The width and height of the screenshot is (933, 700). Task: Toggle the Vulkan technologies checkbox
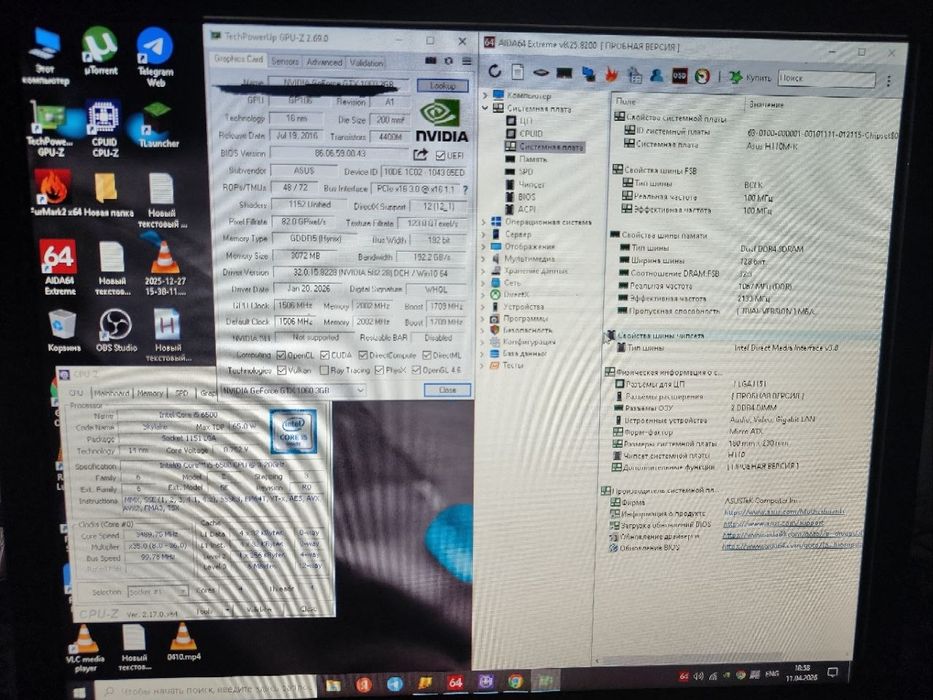281,370
